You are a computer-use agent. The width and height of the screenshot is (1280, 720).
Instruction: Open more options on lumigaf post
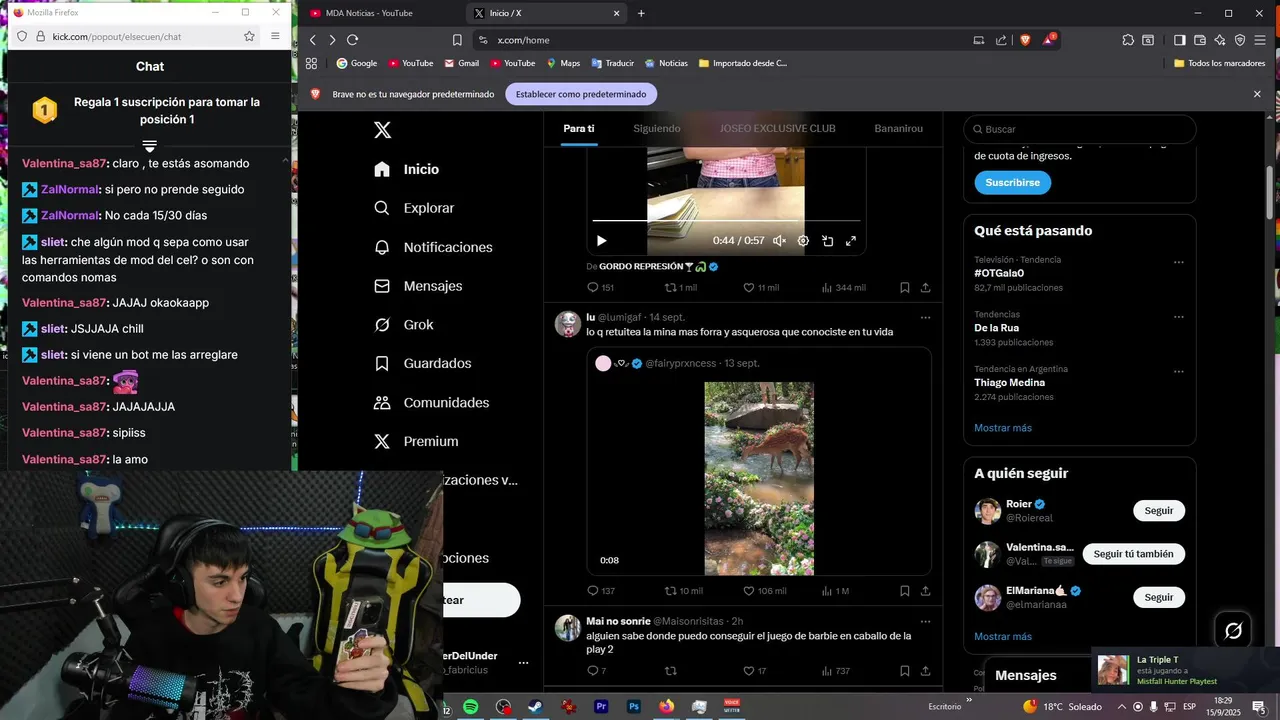tap(925, 318)
